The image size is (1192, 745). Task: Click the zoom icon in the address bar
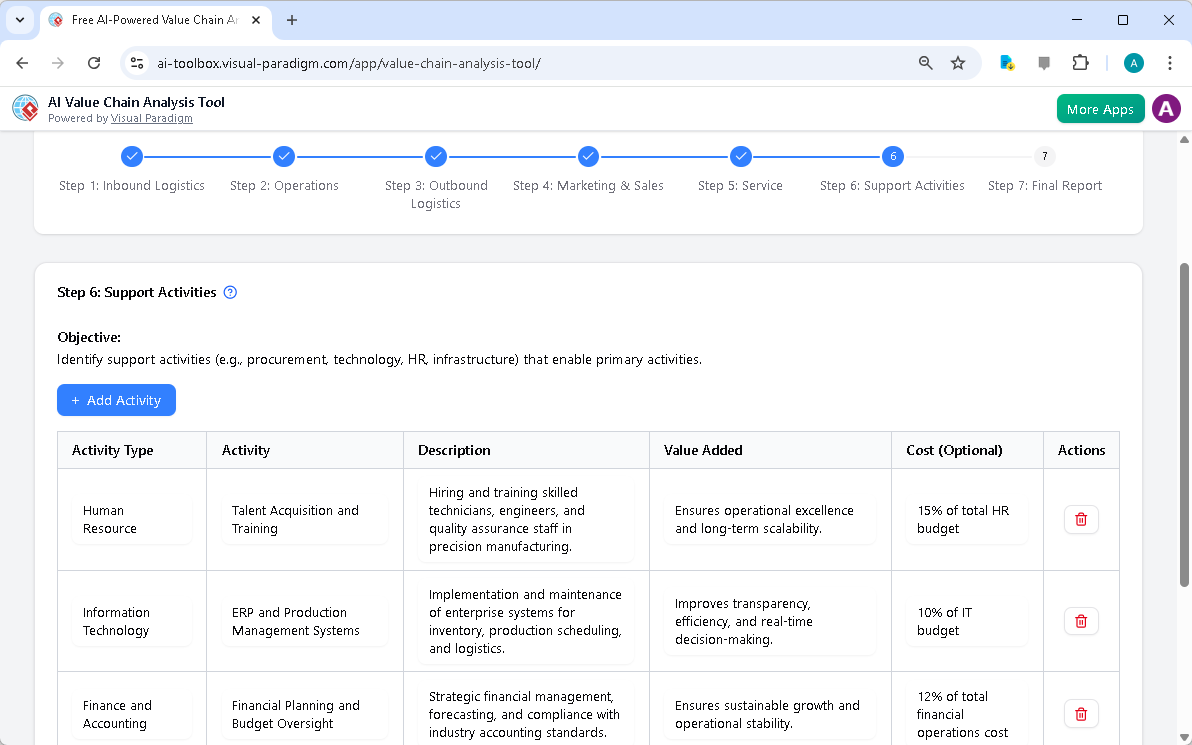[x=925, y=62]
